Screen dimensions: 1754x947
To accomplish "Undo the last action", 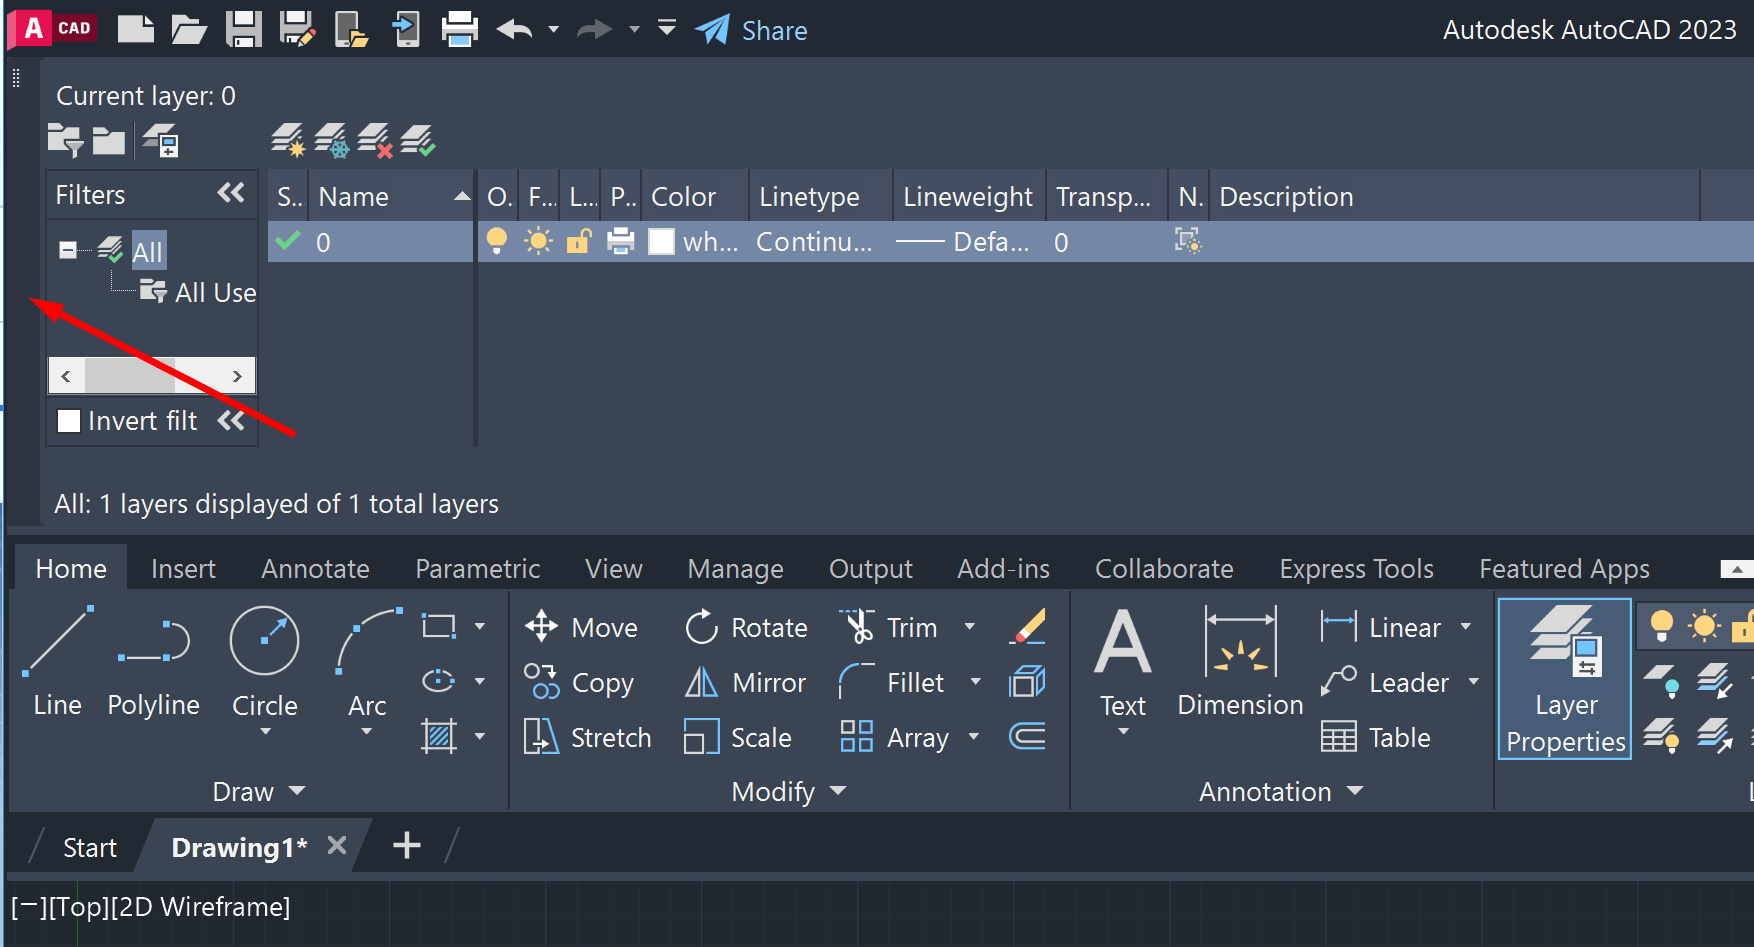I will pyautogui.click(x=514, y=29).
